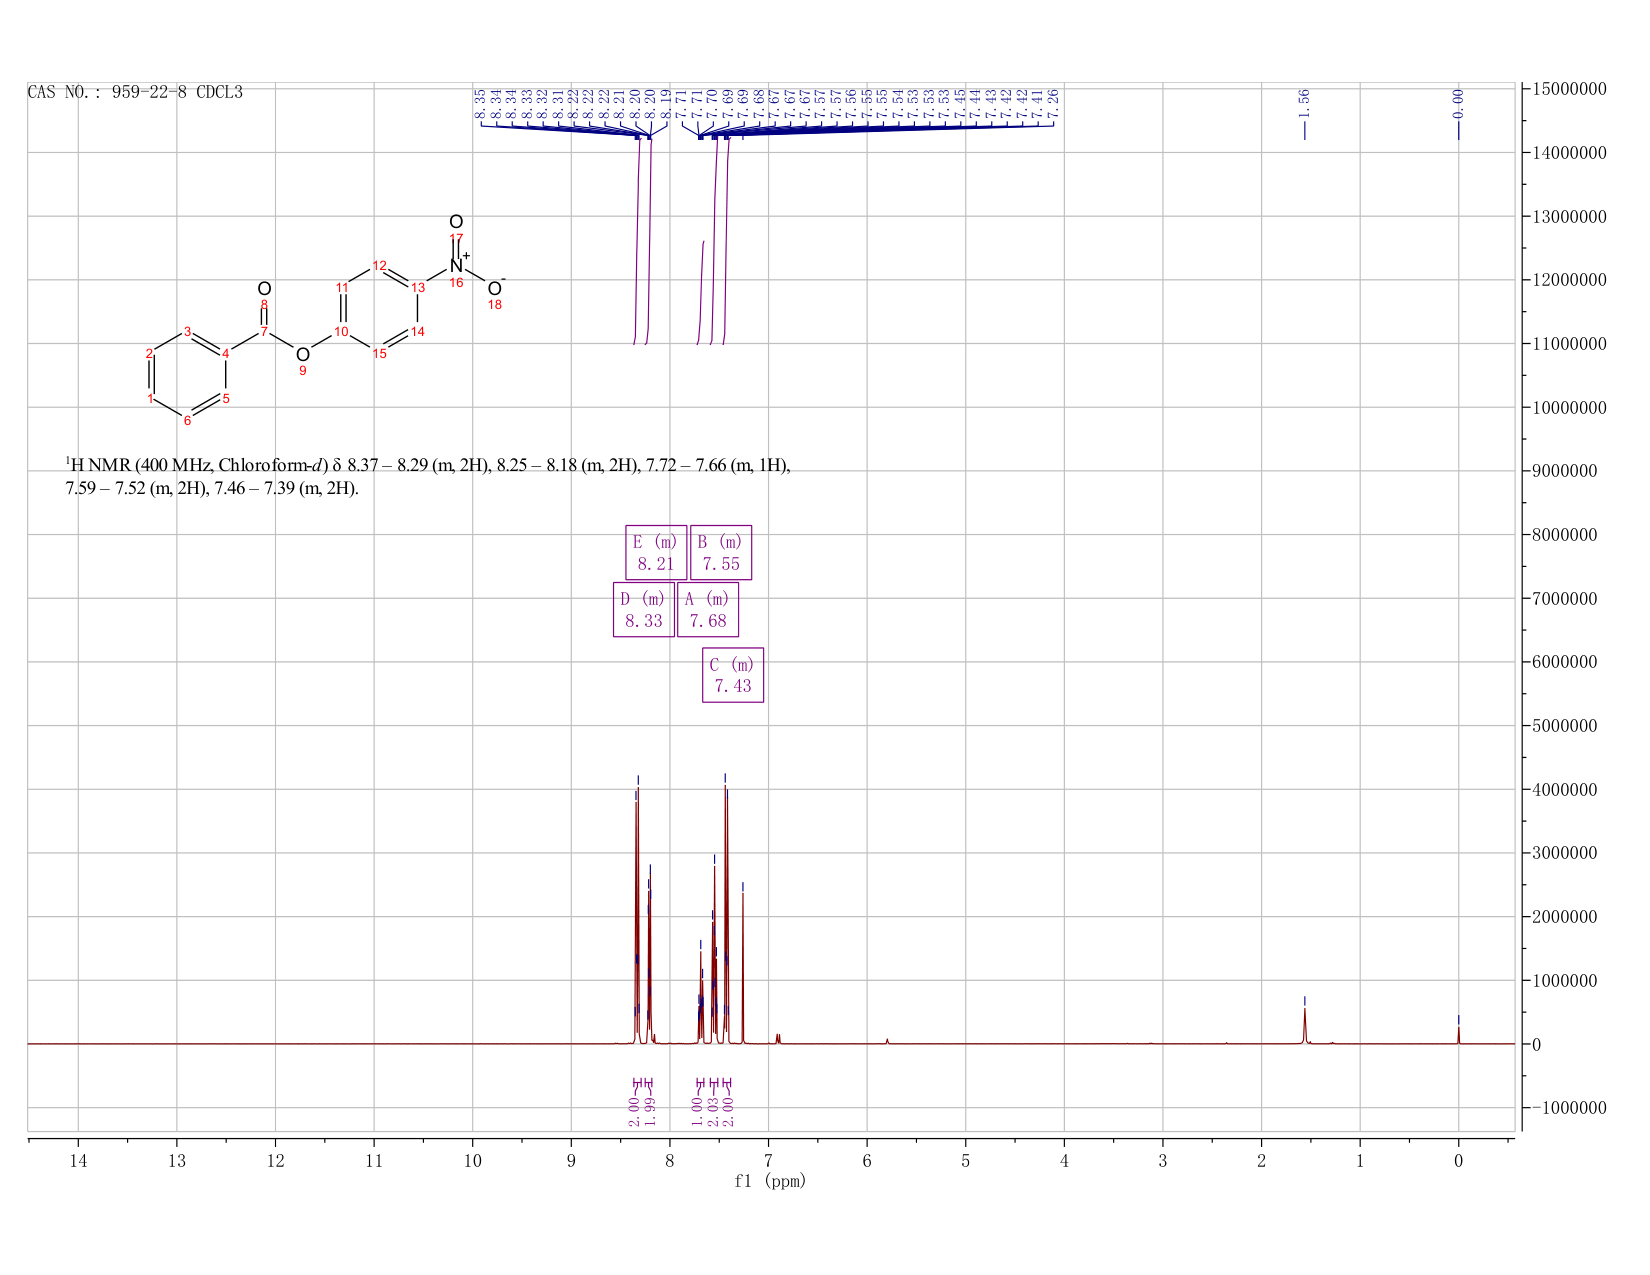
Task: Click the CAS NO.: 959-22-8 CDCL3 title
Action: 135,93
